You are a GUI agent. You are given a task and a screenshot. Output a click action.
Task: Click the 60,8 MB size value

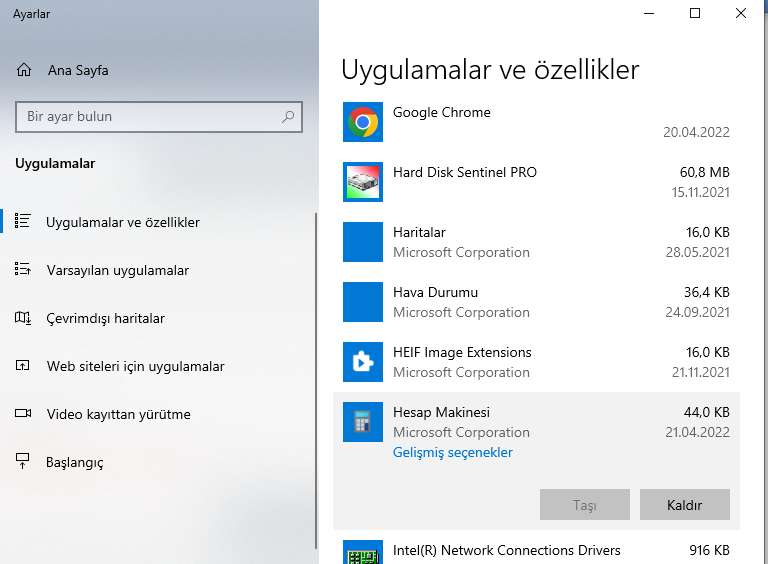coord(704,172)
